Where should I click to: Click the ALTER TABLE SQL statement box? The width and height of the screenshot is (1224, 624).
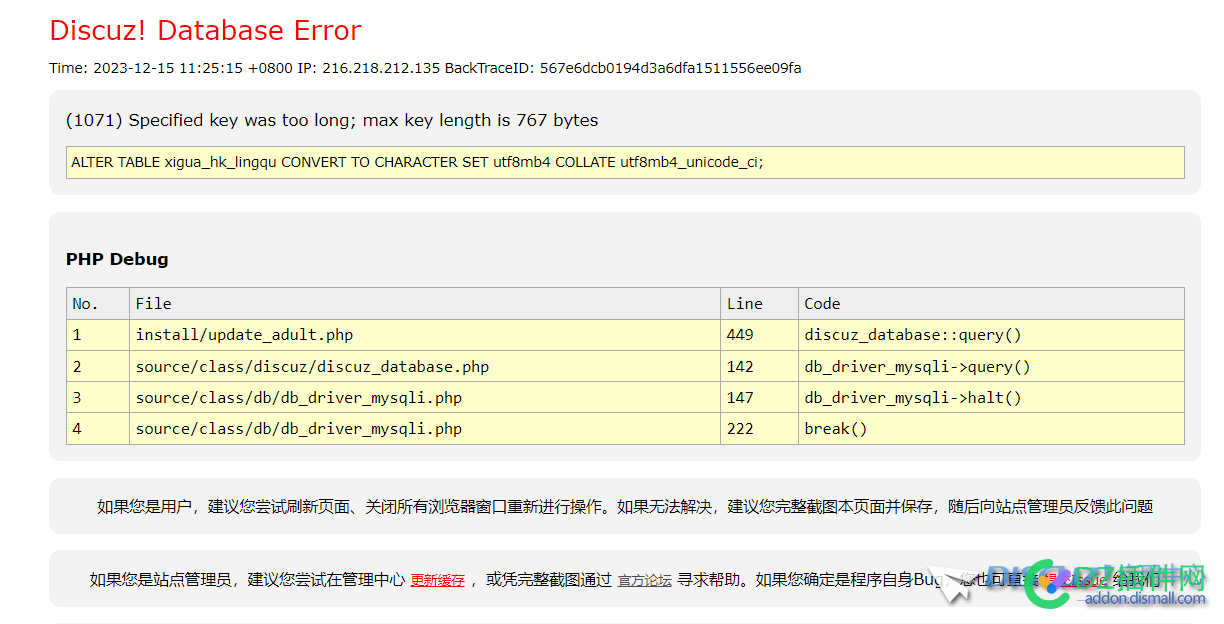coord(625,162)
